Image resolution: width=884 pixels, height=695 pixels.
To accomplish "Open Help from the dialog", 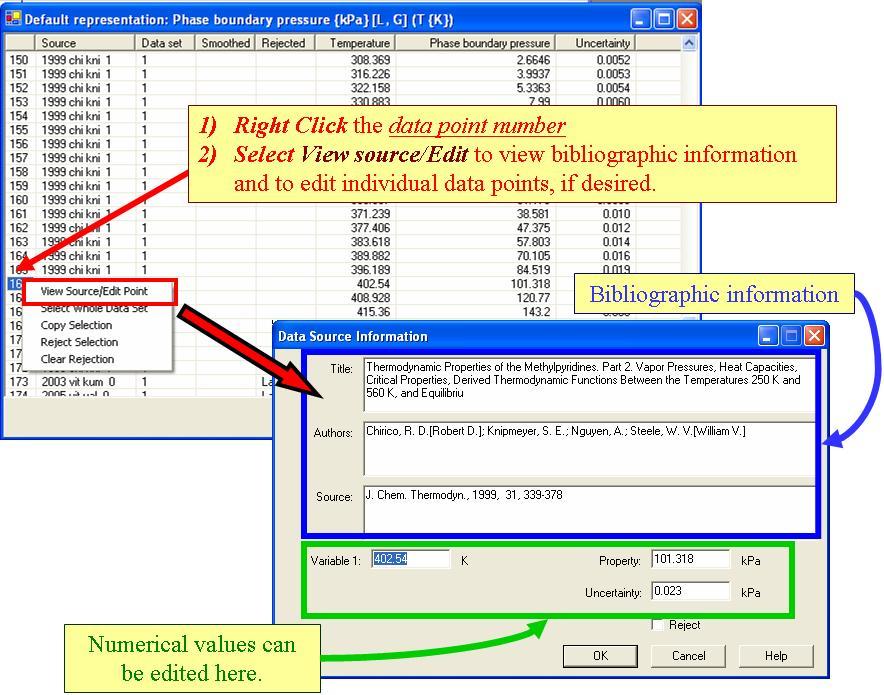I will [x=775, y=656].
